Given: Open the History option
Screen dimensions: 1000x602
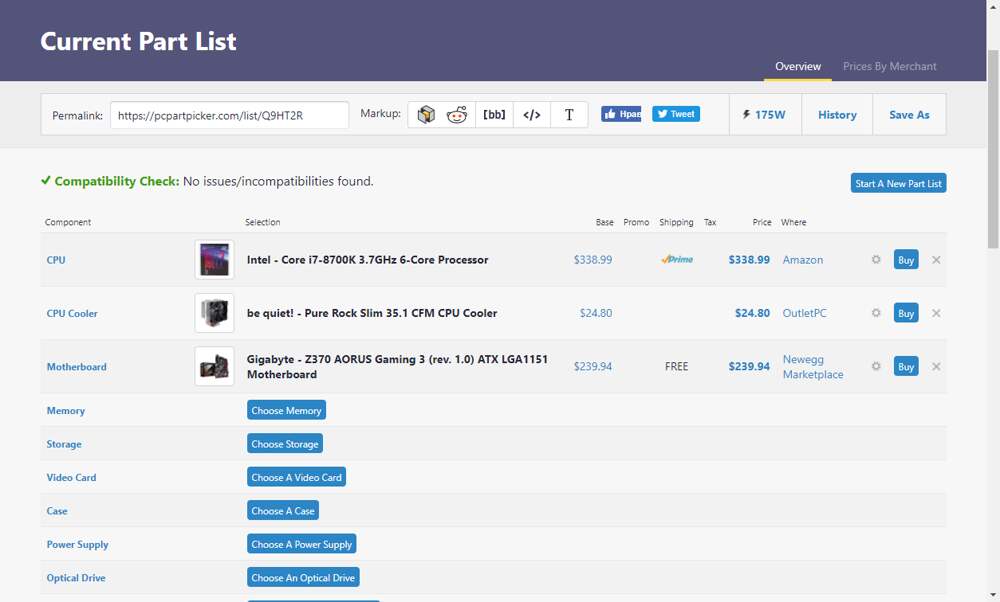Looking at the screenshot, I should point(837,115).
